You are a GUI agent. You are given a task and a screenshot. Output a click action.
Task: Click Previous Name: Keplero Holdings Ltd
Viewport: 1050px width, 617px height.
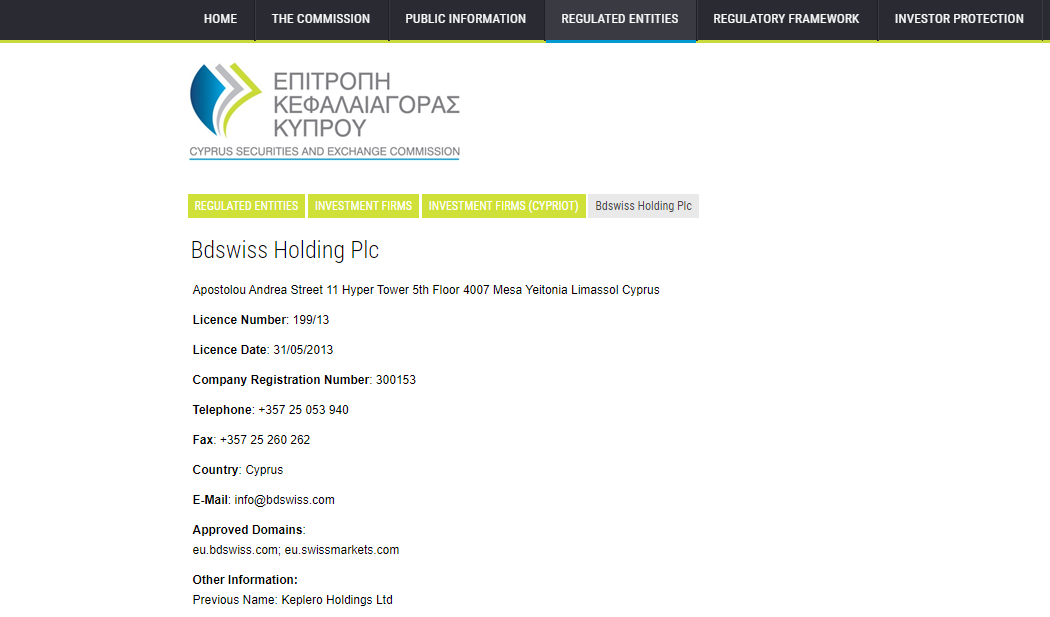[x=293, y=600]
